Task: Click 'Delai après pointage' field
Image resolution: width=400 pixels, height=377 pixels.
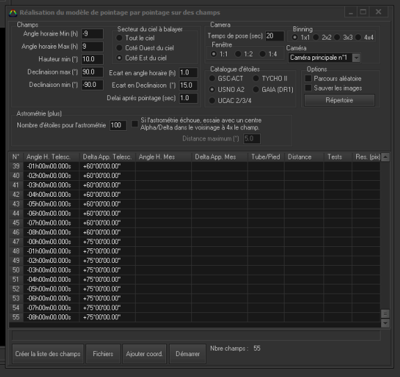Action: click(188, 98)
